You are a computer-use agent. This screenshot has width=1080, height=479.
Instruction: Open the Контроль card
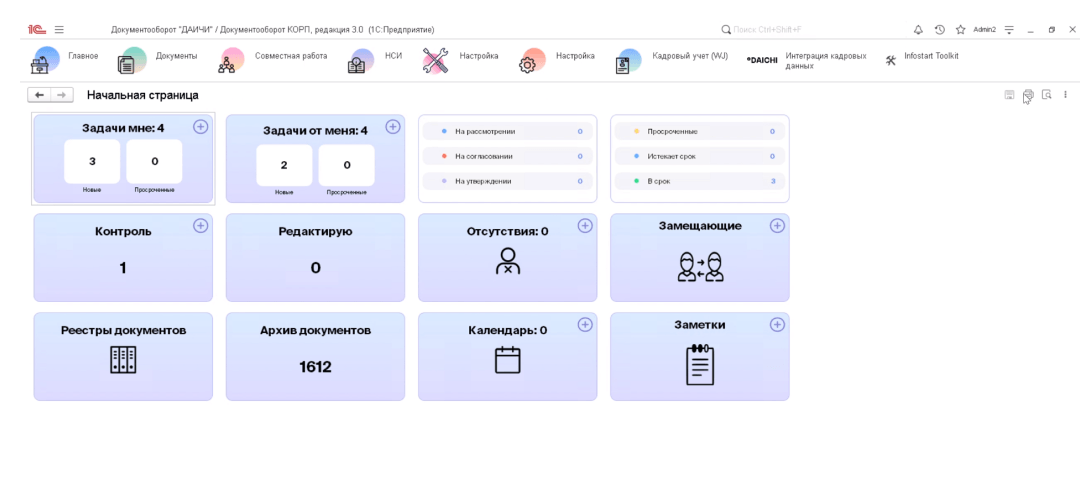click(x=123, y=258)
